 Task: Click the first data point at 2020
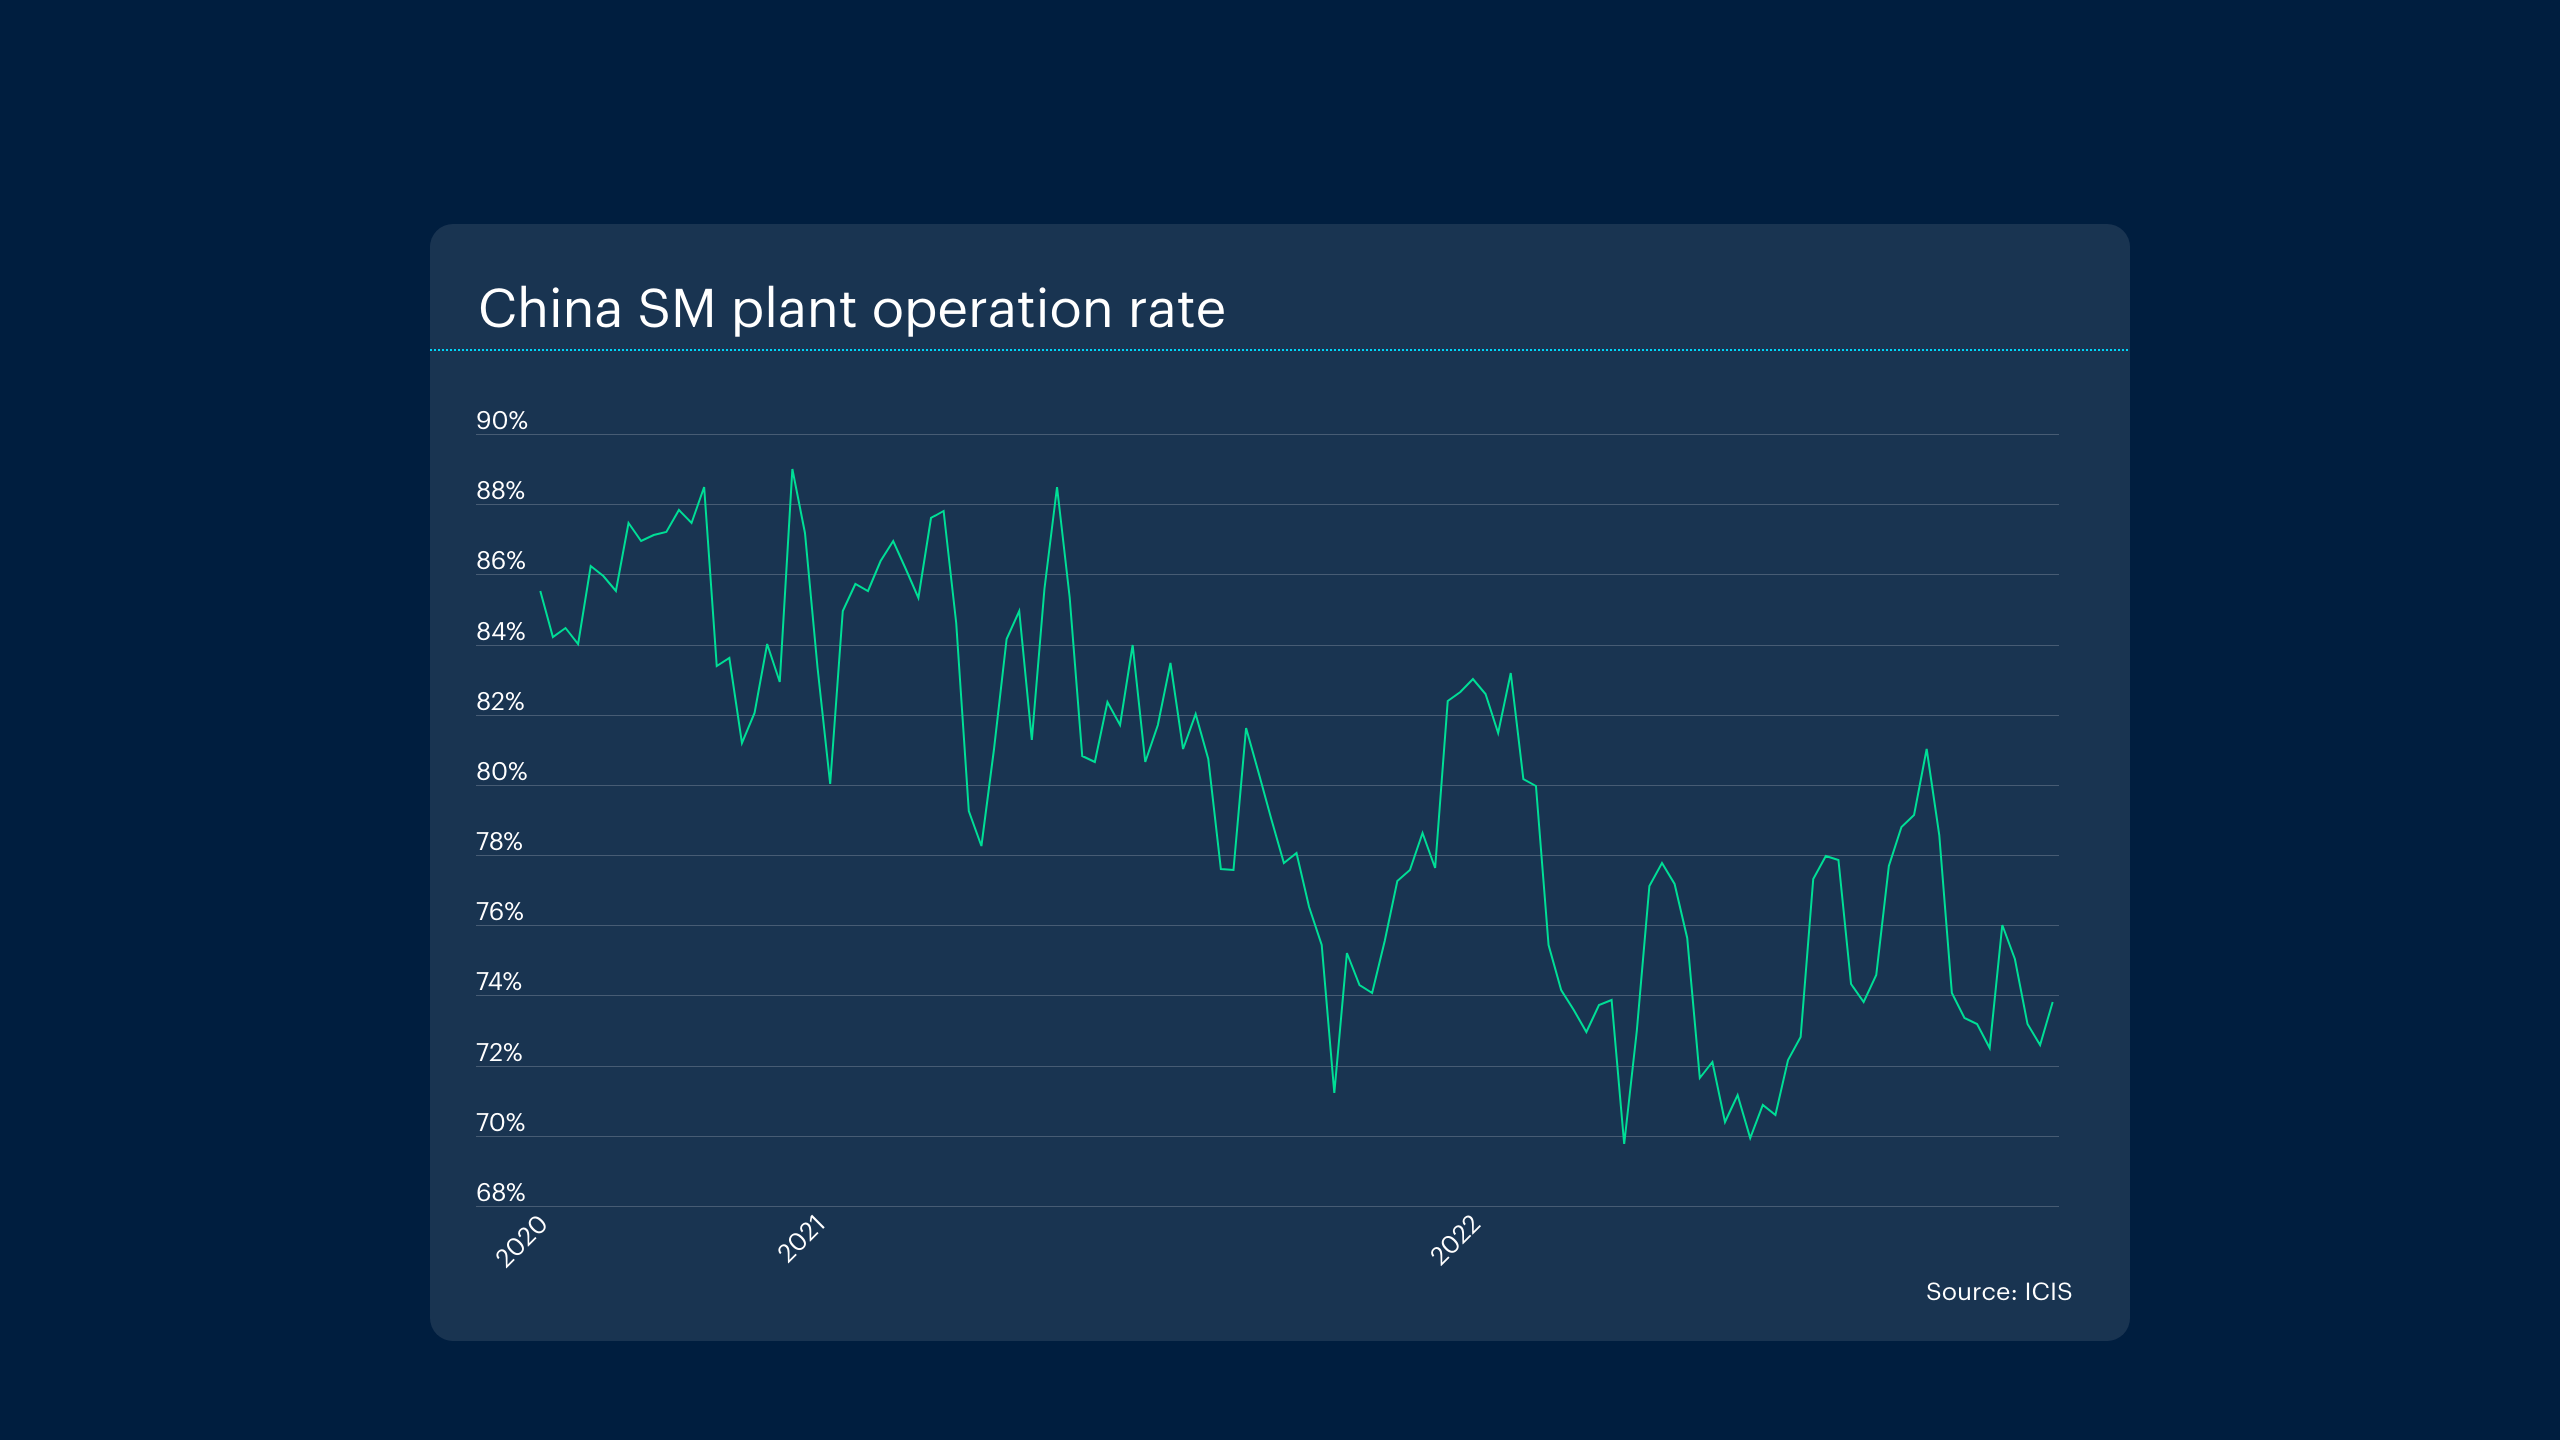pos(541,592)
